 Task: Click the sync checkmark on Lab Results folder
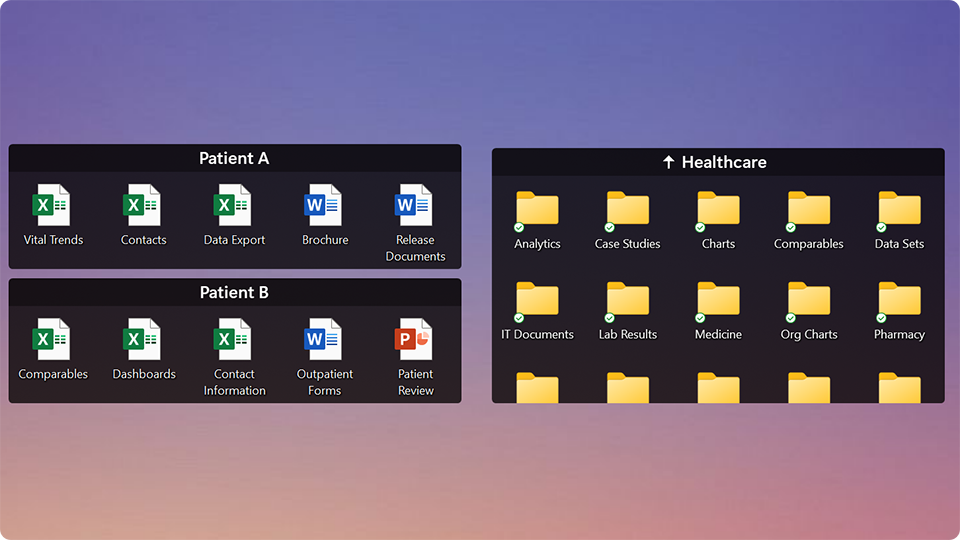[610, 318]
